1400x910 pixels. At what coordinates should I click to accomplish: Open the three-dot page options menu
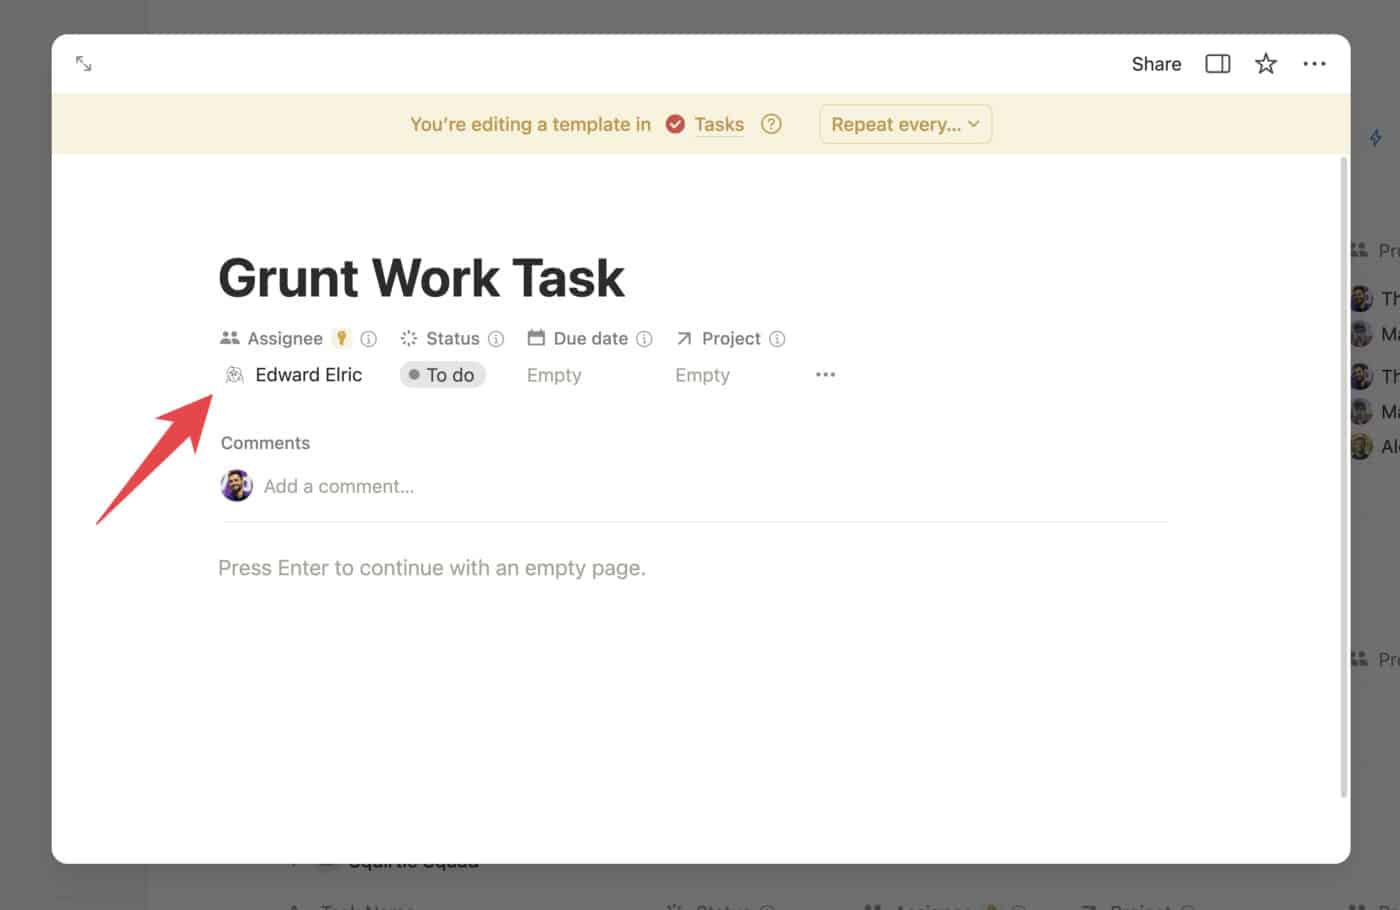click(x=1314, y=64)
